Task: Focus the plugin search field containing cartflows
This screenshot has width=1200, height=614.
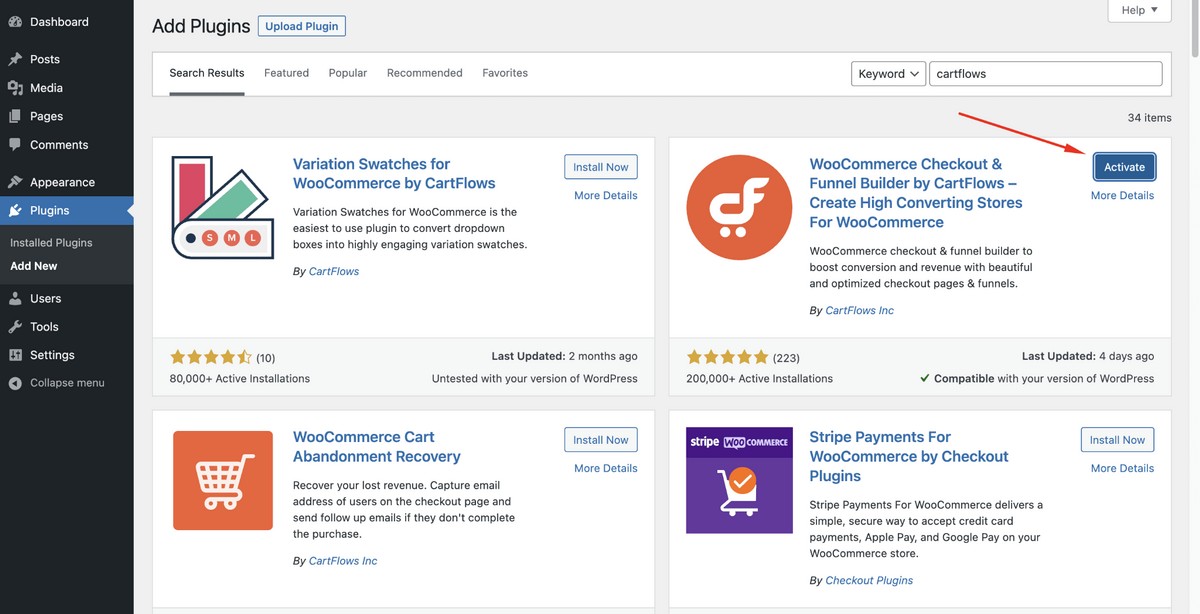Action: [1045, 74]
